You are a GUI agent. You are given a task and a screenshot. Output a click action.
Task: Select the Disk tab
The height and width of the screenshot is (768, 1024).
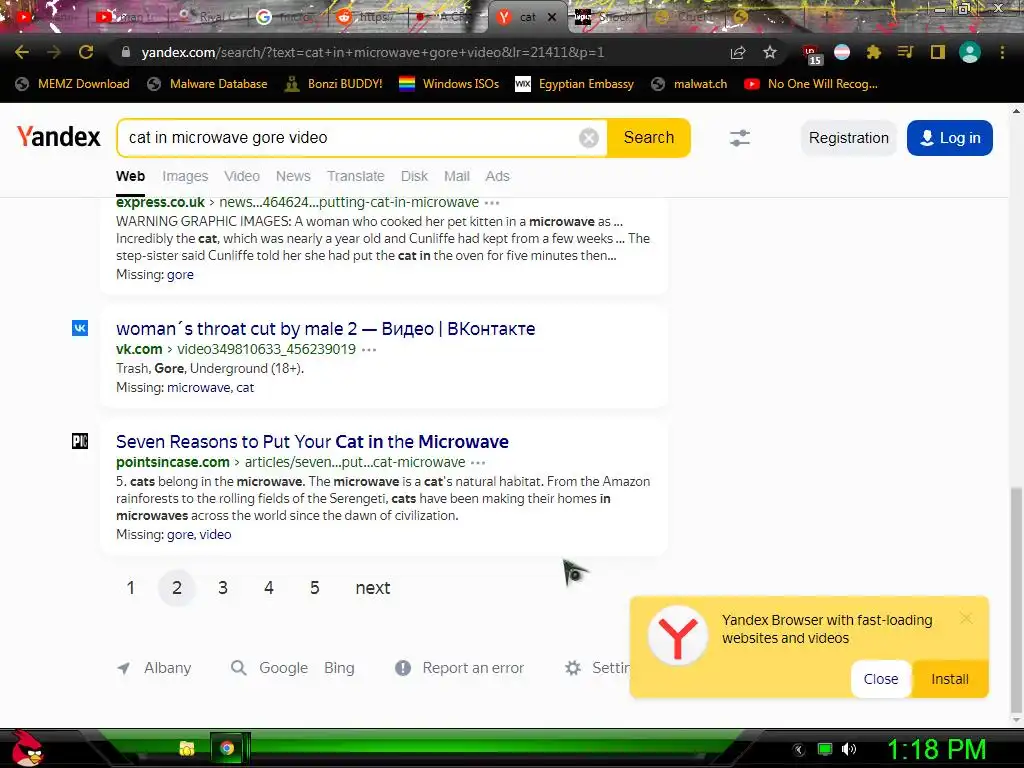414,176
